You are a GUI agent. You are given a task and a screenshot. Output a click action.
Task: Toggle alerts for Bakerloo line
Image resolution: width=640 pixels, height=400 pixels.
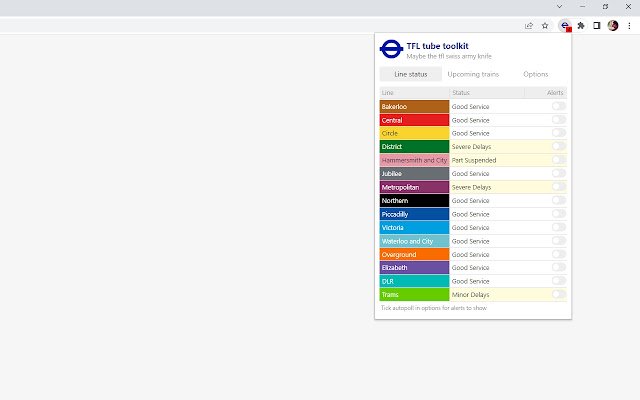pos(559,106)
